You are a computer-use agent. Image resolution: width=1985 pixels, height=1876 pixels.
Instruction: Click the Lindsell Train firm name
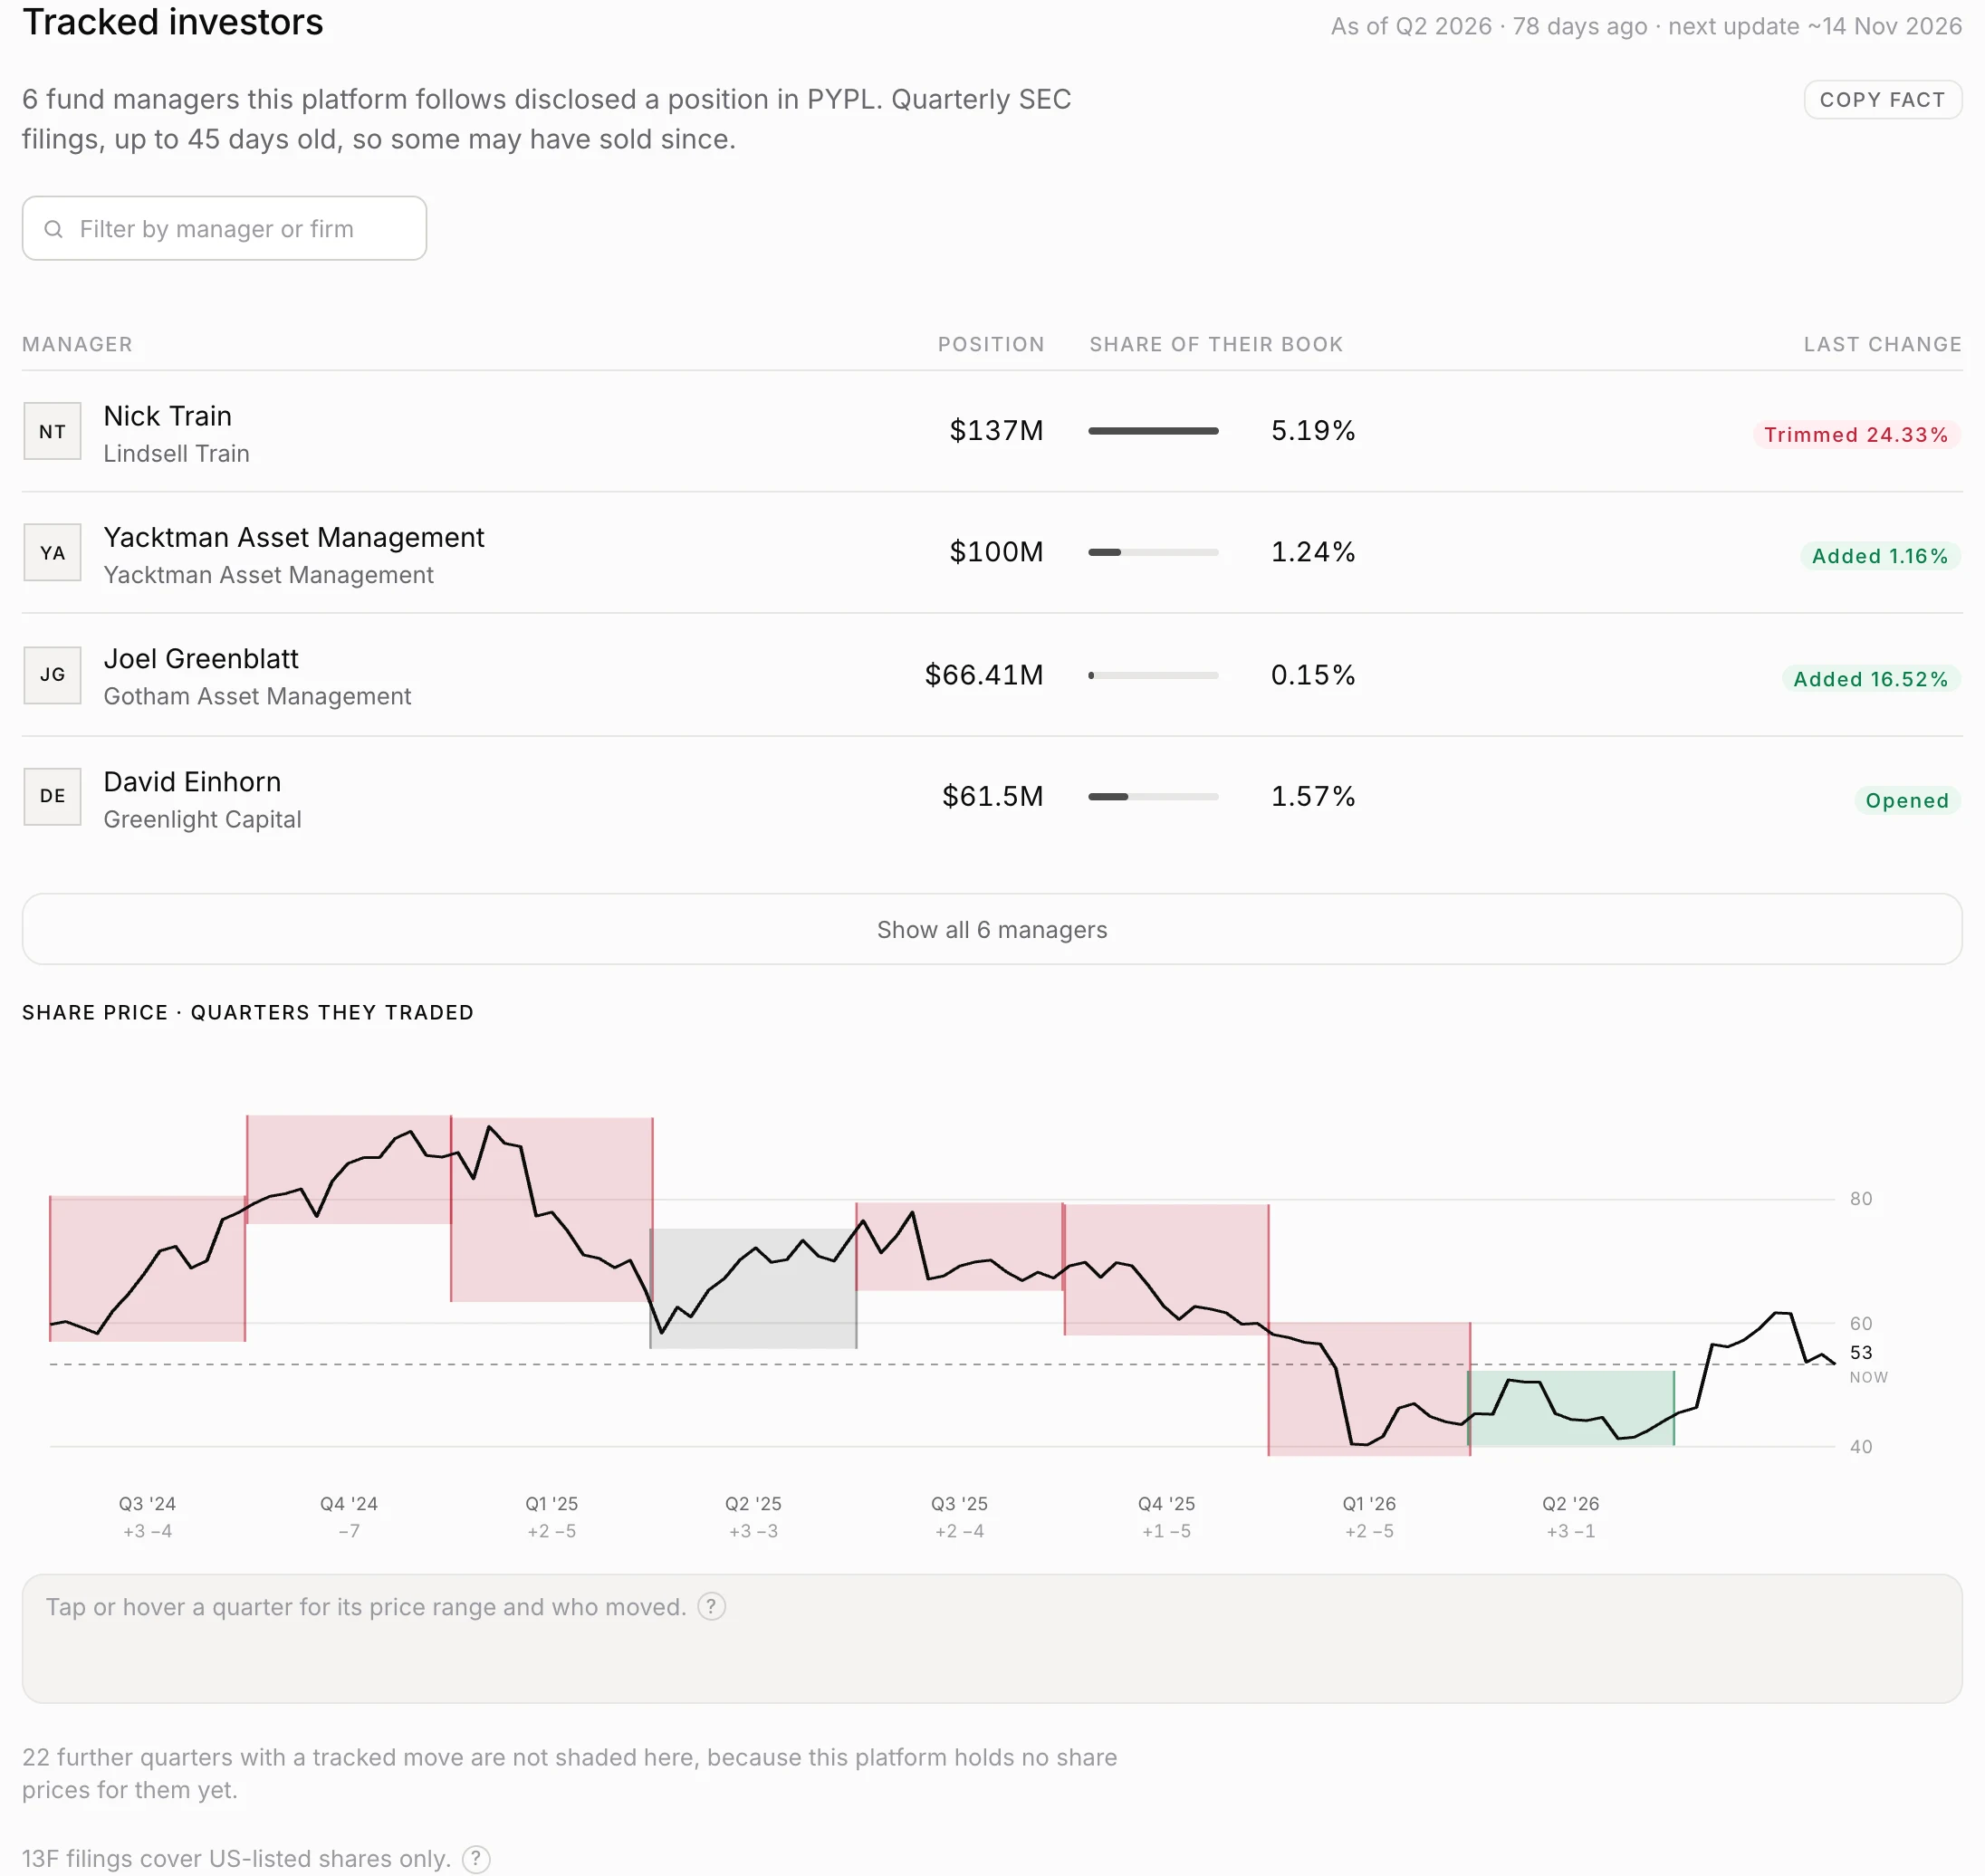pyautogui.click(x=176, y=454)
